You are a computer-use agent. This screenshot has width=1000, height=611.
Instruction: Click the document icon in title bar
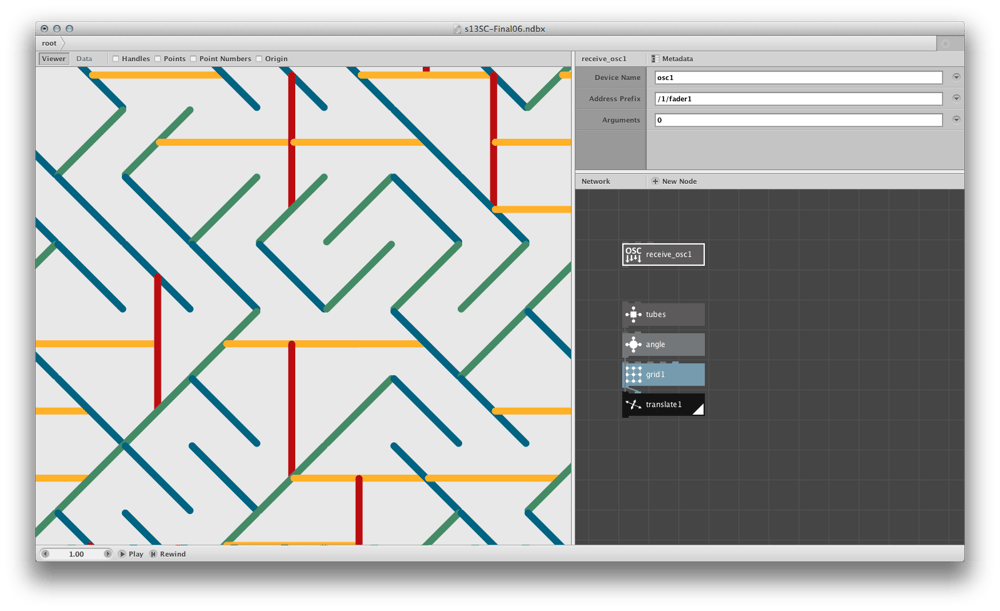point(457,29)
